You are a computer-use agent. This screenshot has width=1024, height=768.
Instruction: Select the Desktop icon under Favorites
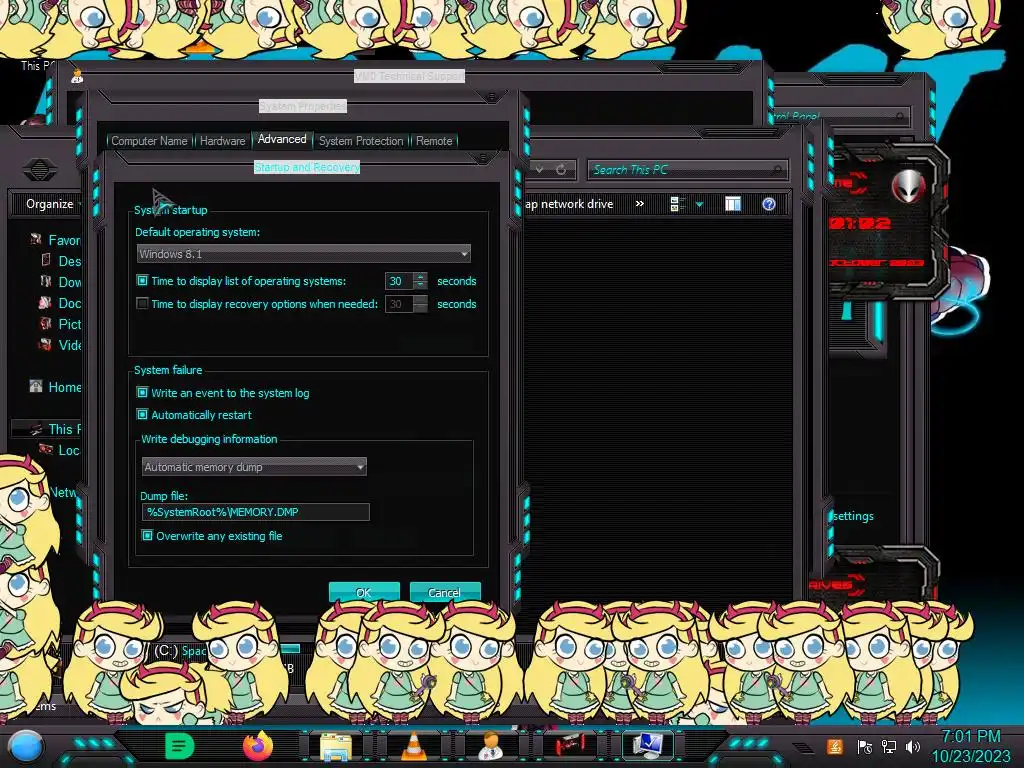click(46, 261)
